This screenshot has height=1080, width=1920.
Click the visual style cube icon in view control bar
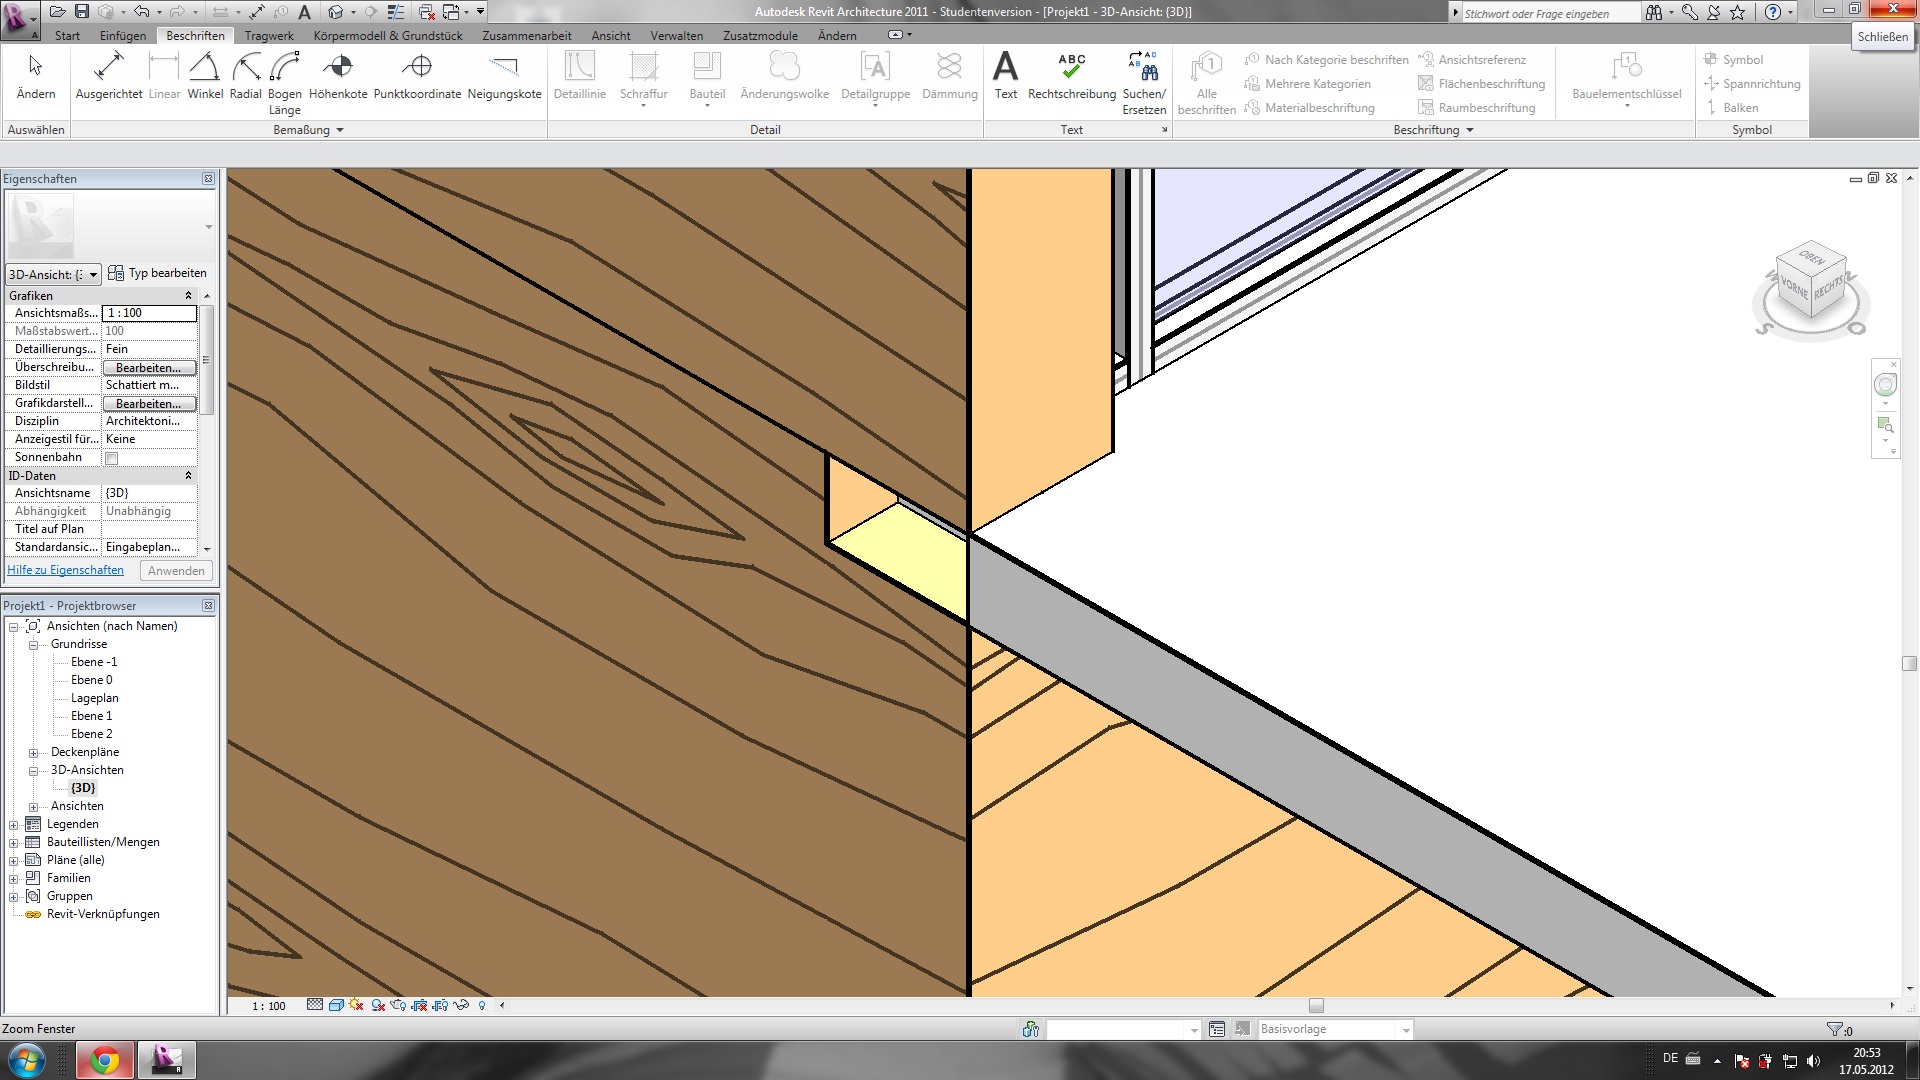click(x=336, y=1005)
